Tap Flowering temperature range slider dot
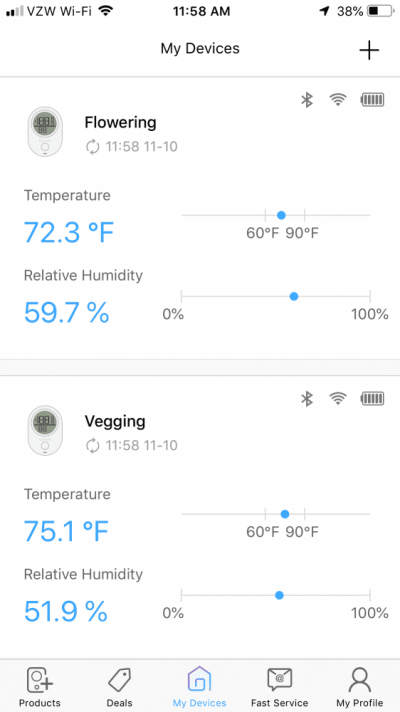Screen dimensions: 400x712 281,215
